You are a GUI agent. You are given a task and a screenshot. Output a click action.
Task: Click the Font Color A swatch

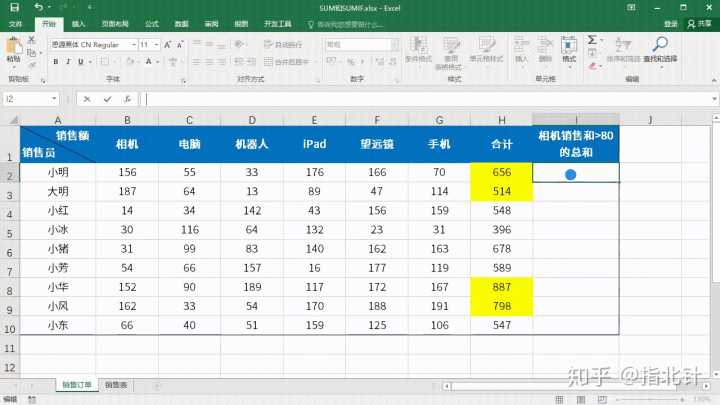(x=149, y=62)
